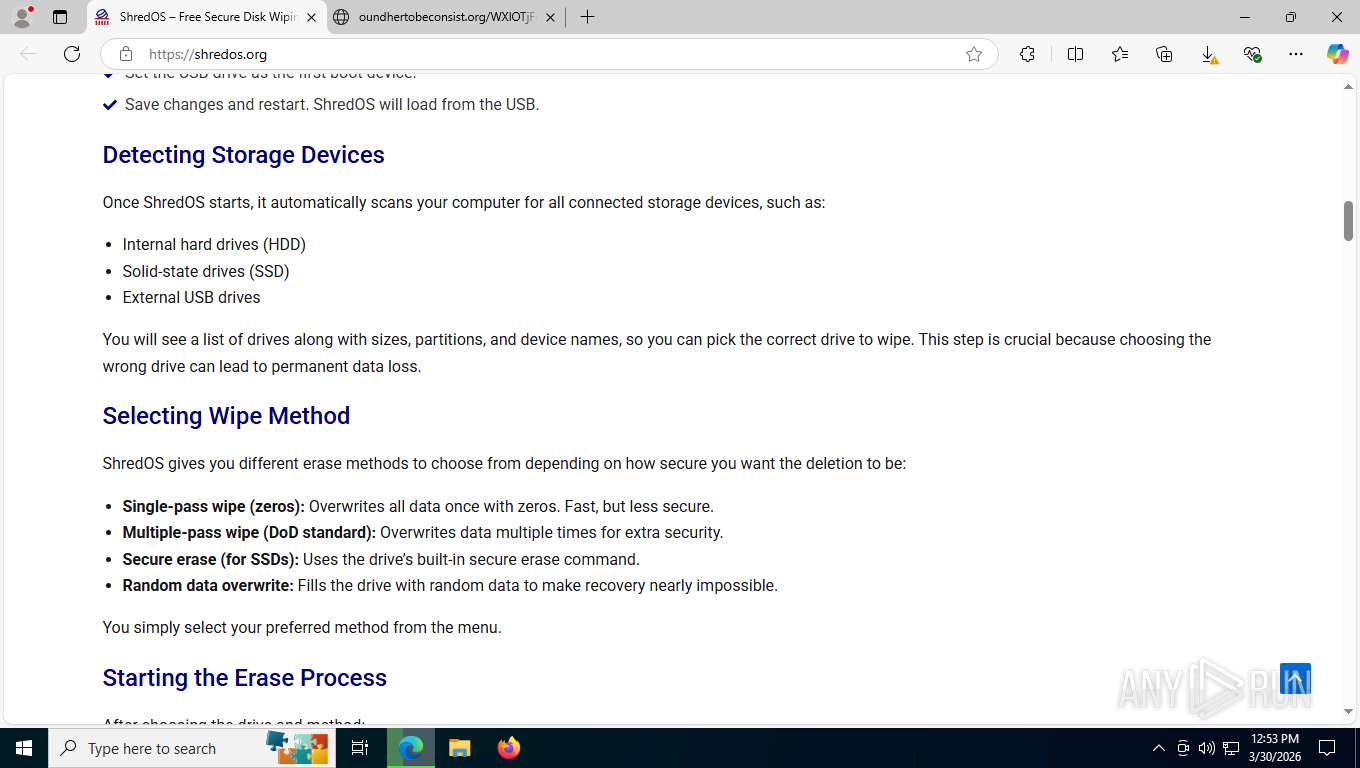Click the External USB drives list item
The height and width of the screenshot is (768, 1360).
click(x=191, y=297)
